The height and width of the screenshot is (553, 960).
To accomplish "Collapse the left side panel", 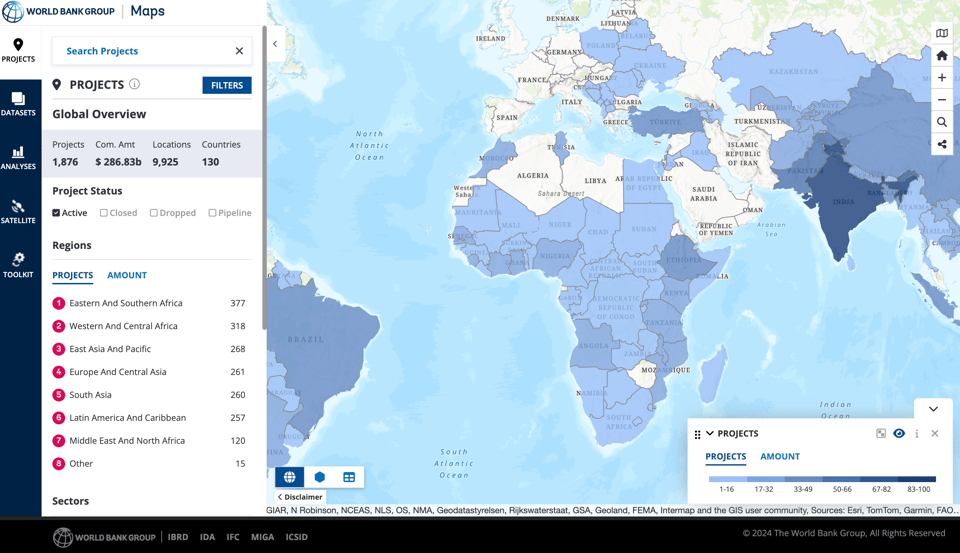I will tap(275, 44).
